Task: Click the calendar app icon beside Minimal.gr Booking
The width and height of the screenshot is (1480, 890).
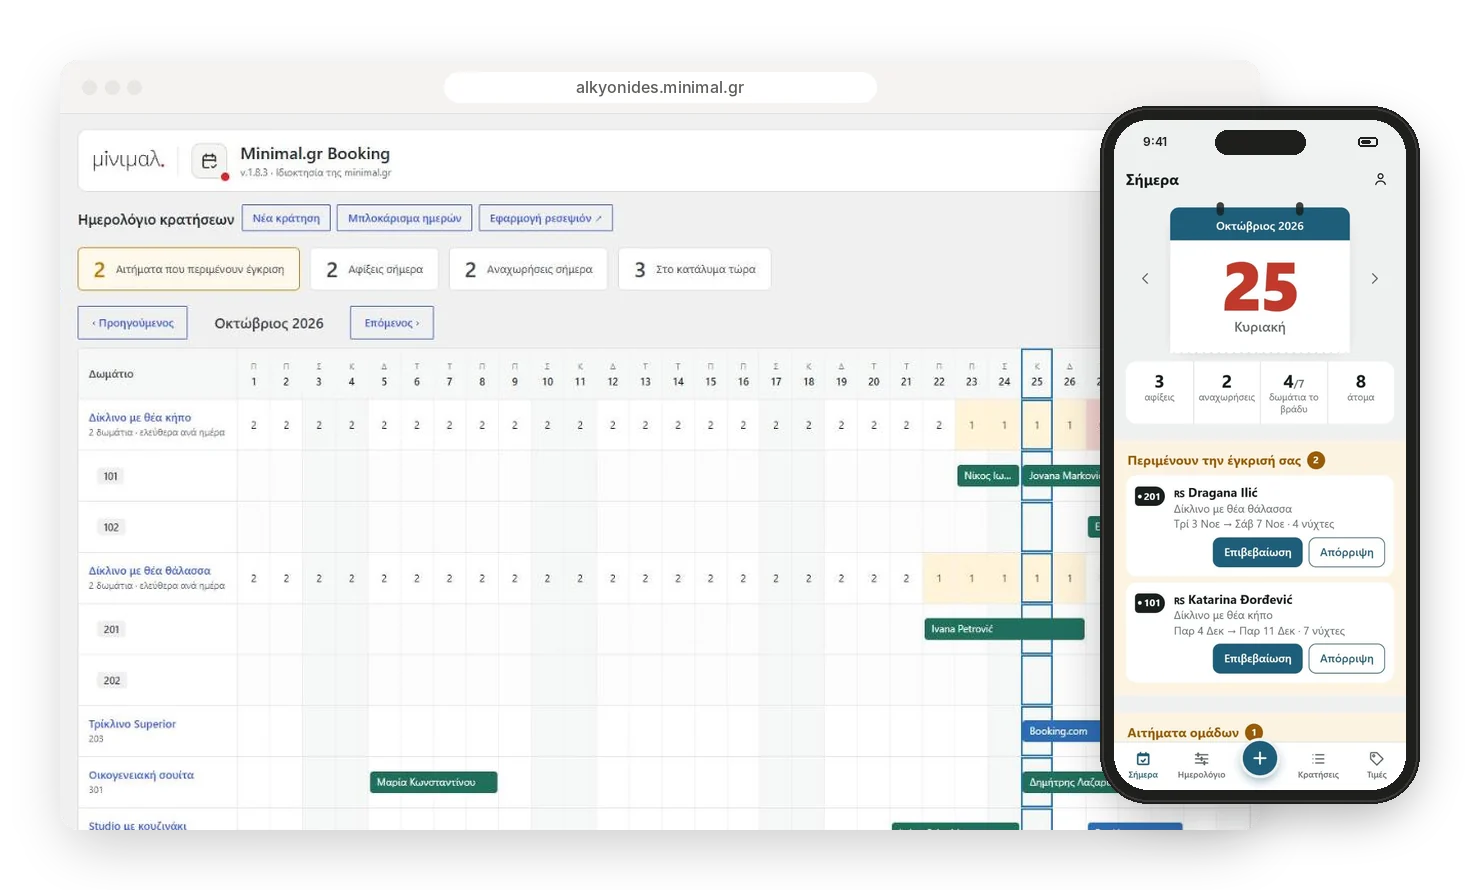Action: pos(209,161)
